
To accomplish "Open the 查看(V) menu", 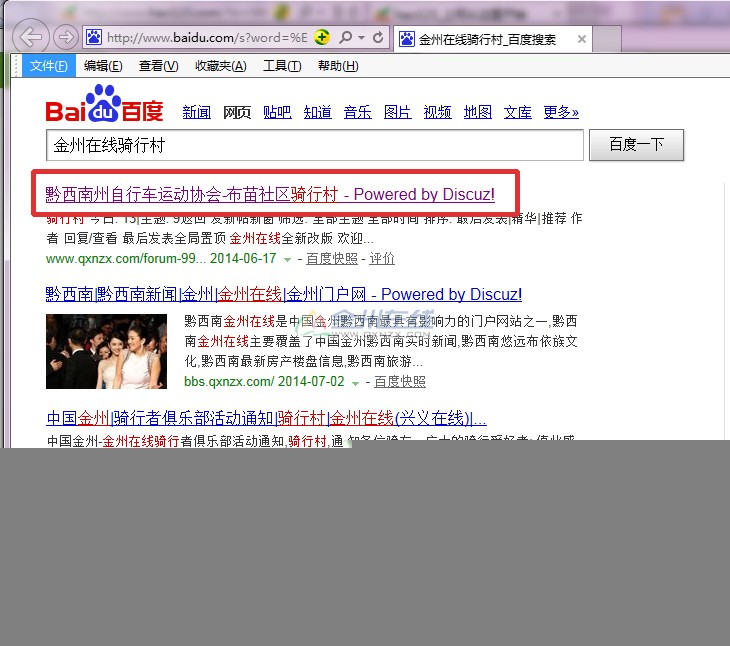I will click(x=158, y=66).
